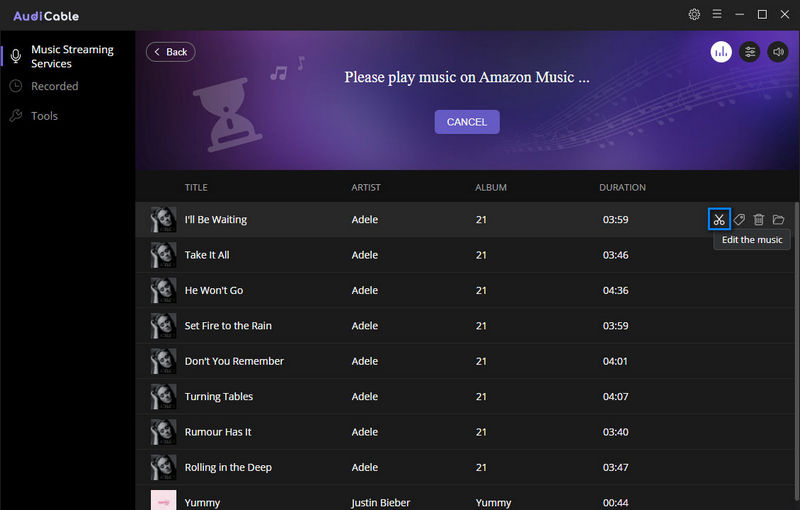This screenshot has width=800, height=510.
Task: Click album cover of Set Fire to the Rain
Action: [x=163, y=325]
